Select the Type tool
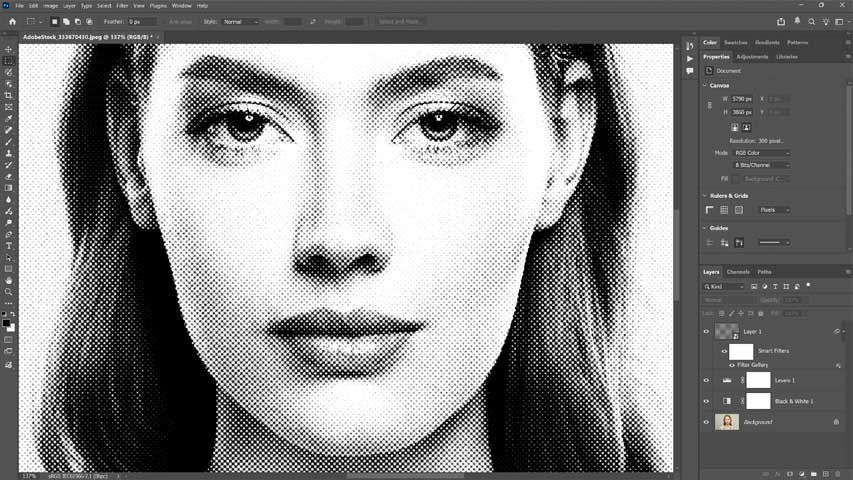This screenshot has width=853, height=480. pyautogui.click(x=9, y=246)
